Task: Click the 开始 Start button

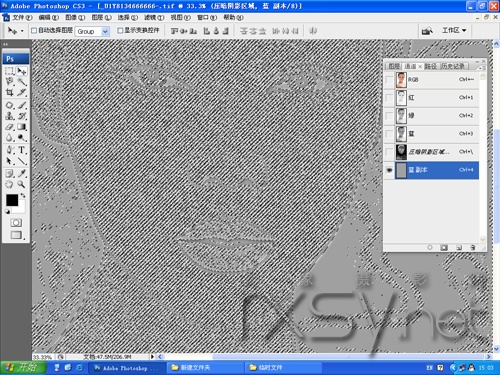Action: pyautogui.click(x=23, y=368)
